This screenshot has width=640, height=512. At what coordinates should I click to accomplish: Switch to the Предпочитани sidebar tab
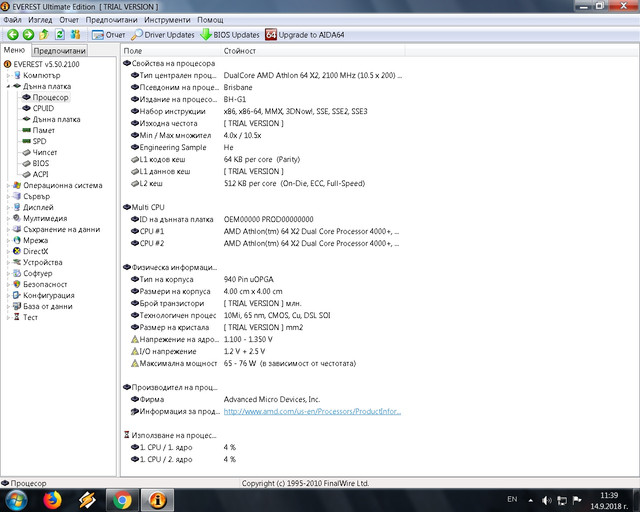coord(59,51)
